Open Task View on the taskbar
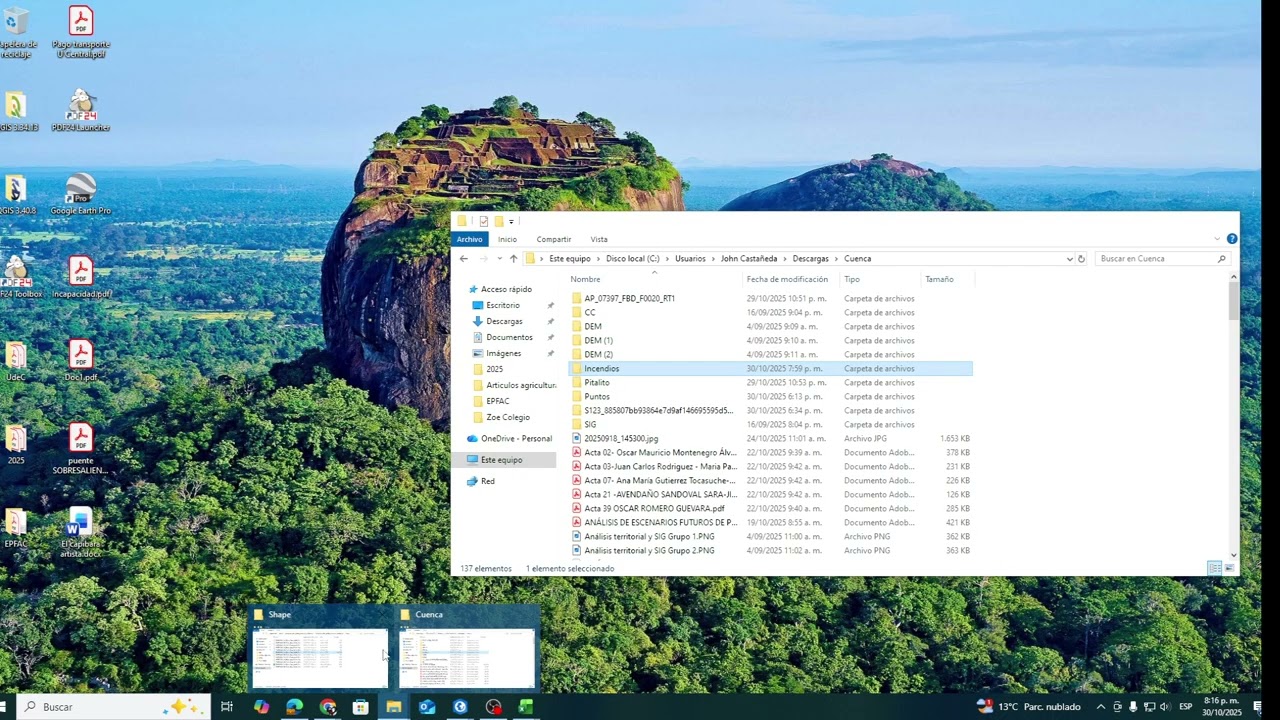This screenshot has height=720, width=1280. tap(227, 706)
